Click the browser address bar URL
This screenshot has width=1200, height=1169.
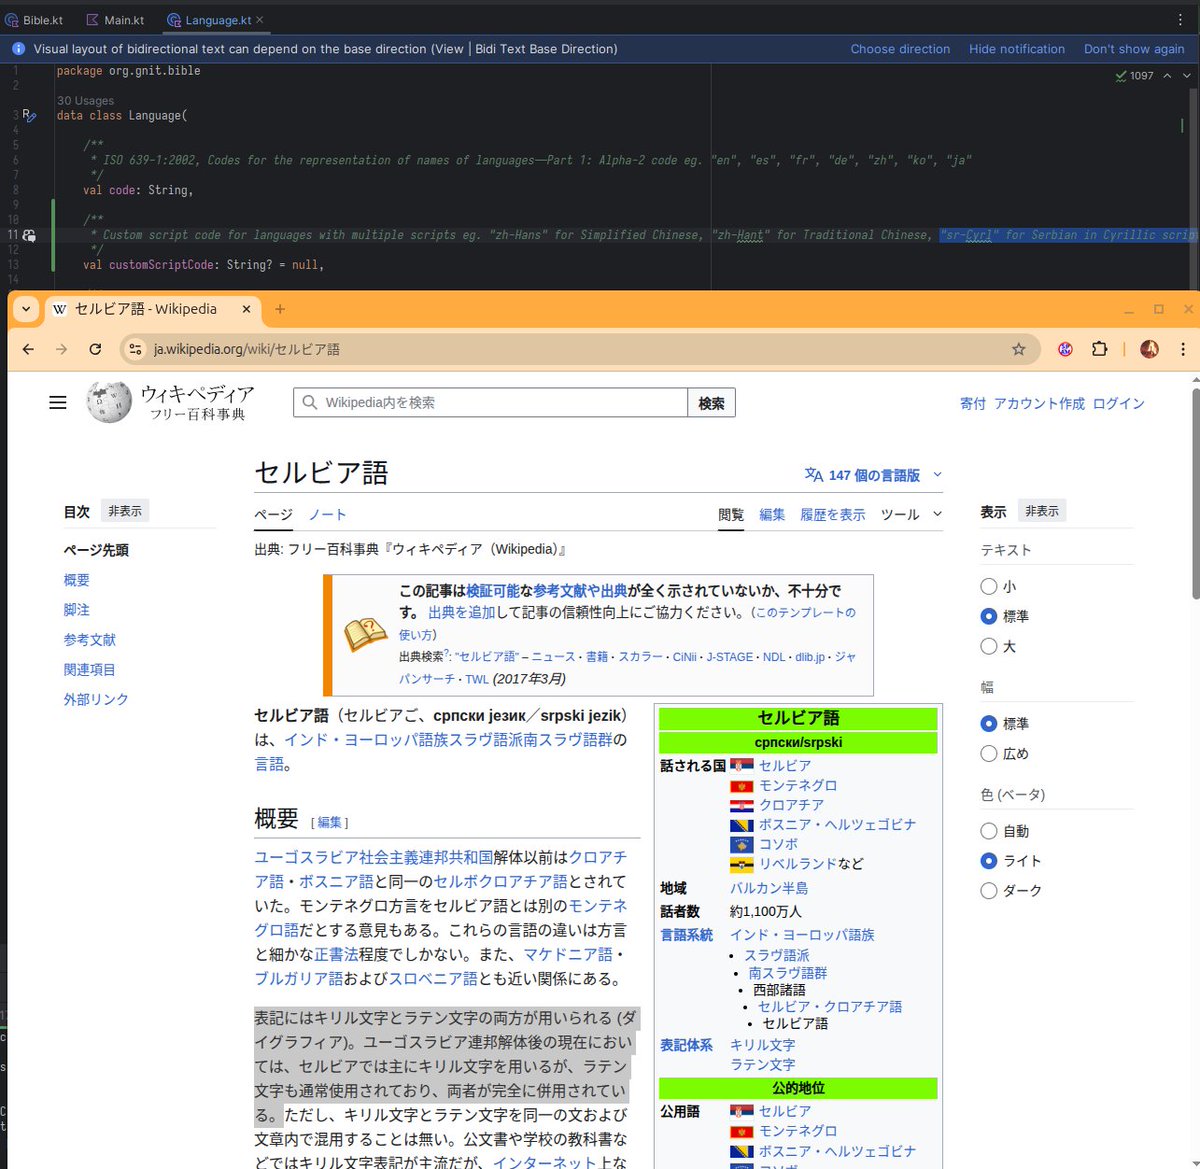click(x=246, y=349)
